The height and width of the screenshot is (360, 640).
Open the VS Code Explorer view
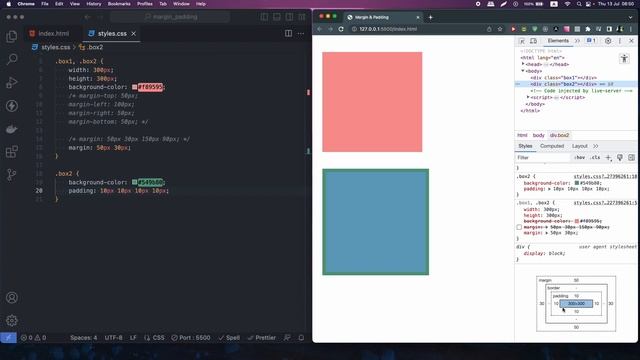point(12,37)
